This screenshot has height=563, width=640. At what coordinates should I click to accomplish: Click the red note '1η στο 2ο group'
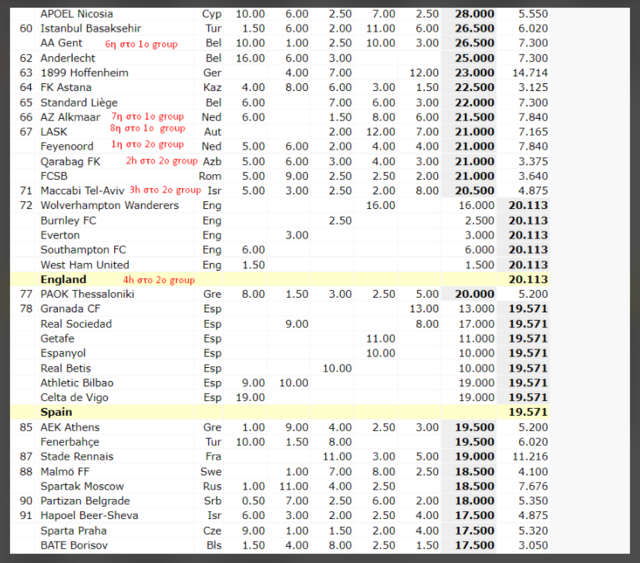click(148, 144)
